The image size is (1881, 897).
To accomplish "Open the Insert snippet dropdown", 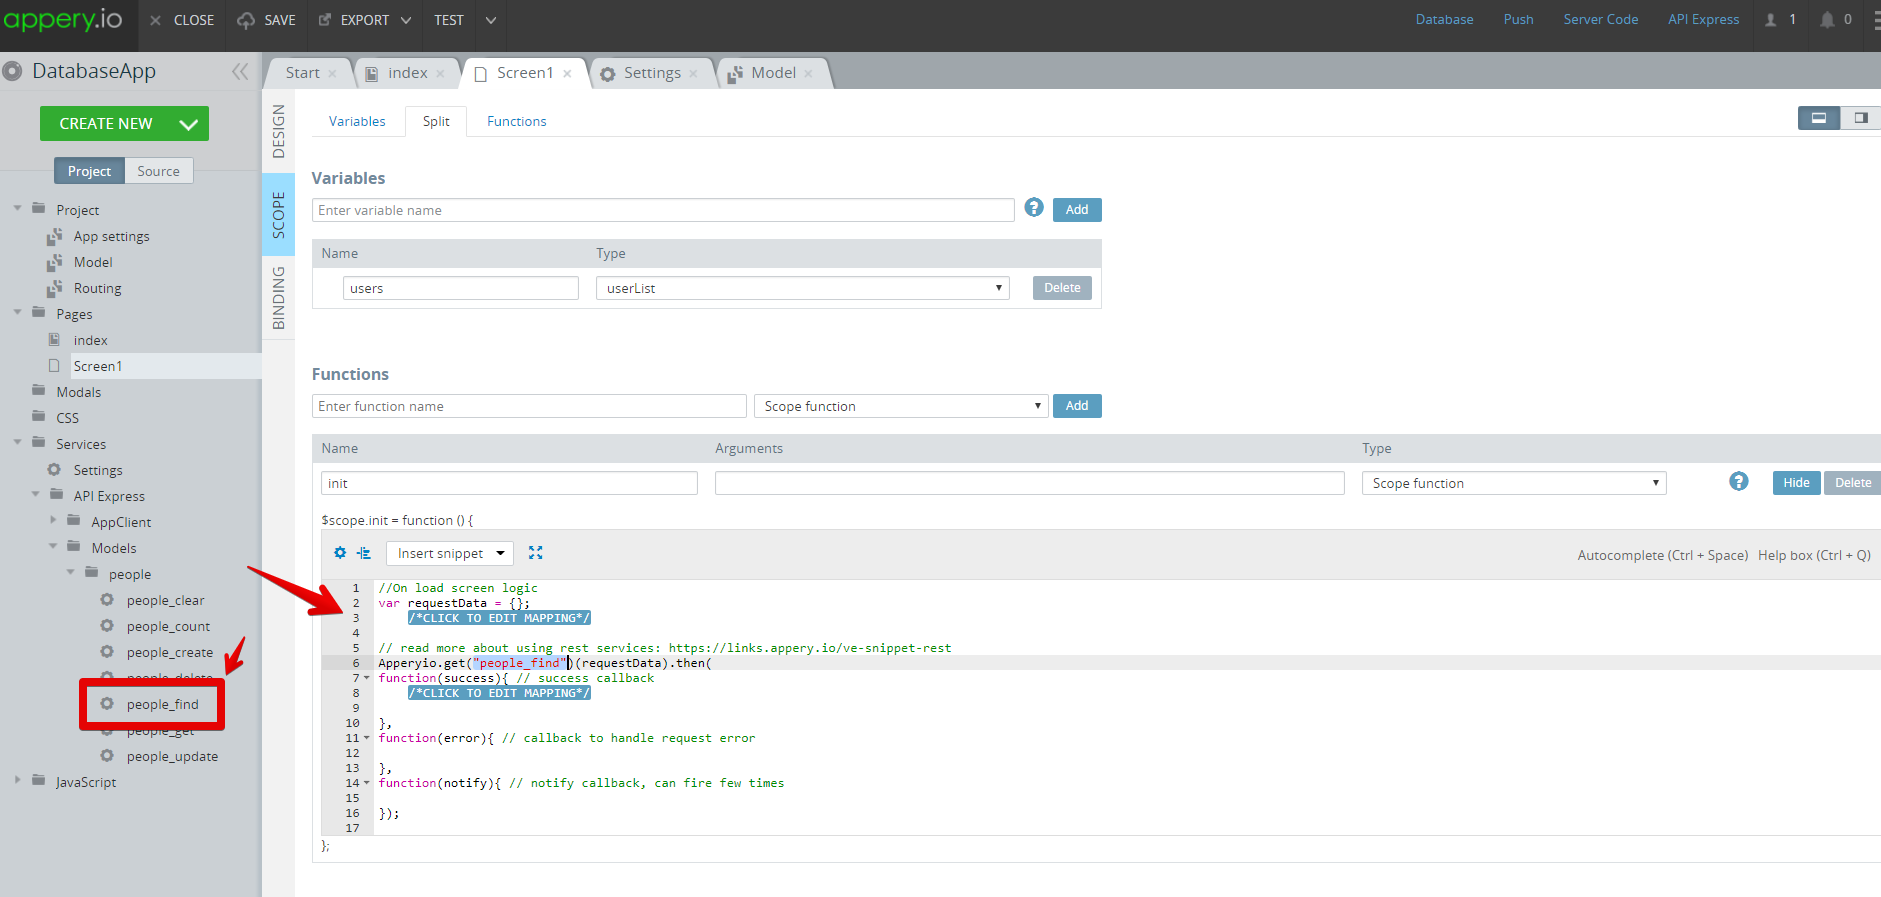I will [450, 554].
